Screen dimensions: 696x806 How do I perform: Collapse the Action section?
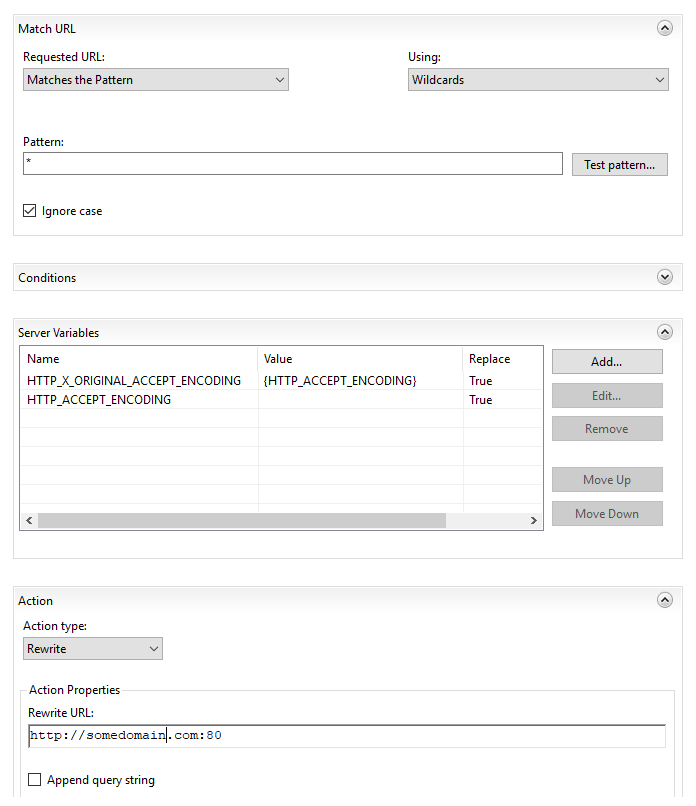(665, 600)
